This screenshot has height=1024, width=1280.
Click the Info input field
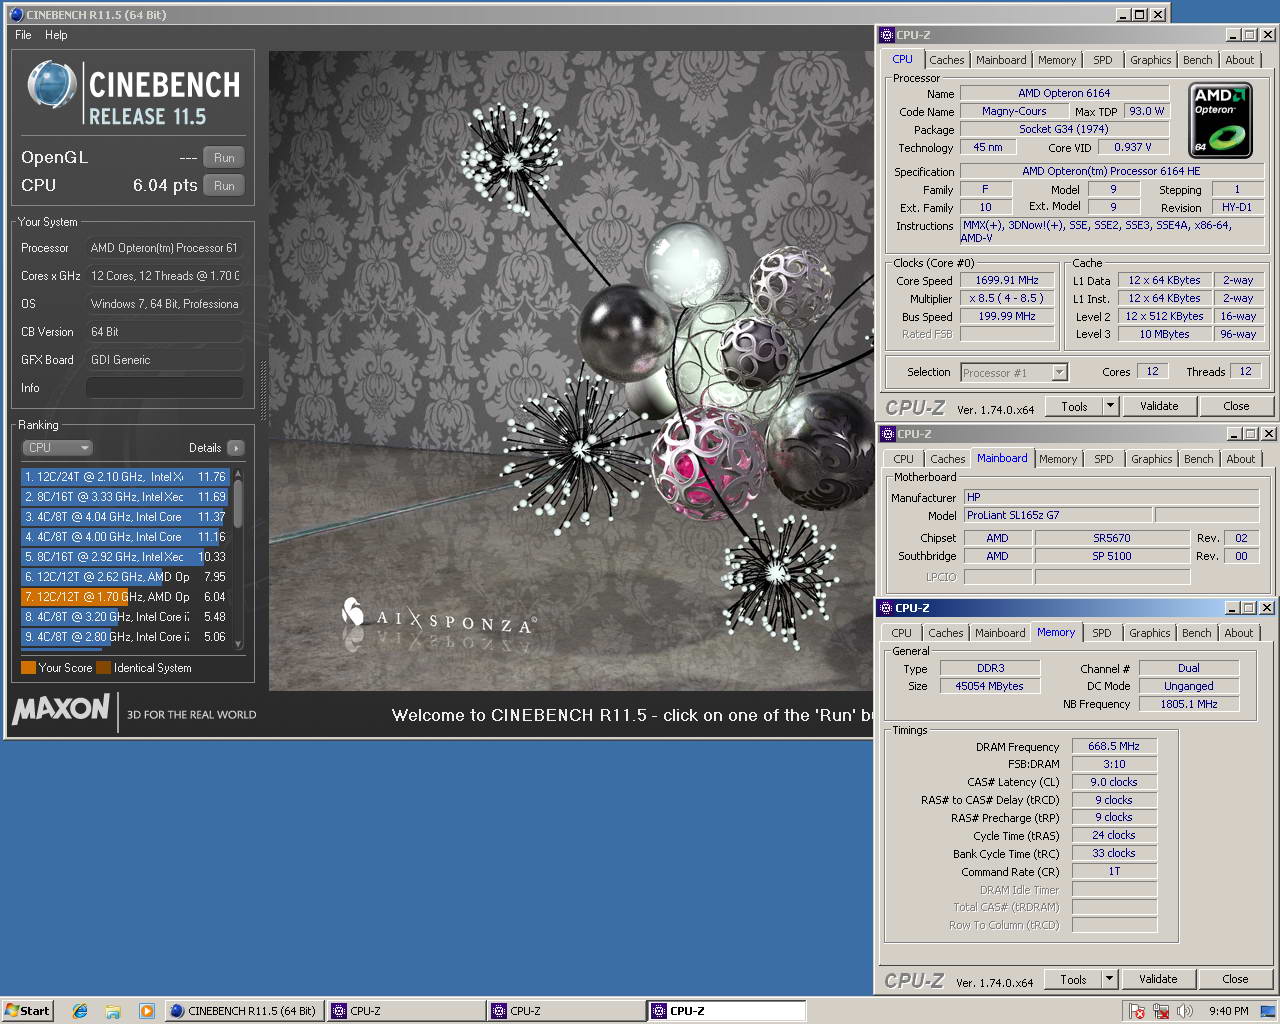[x=165, y=388]
